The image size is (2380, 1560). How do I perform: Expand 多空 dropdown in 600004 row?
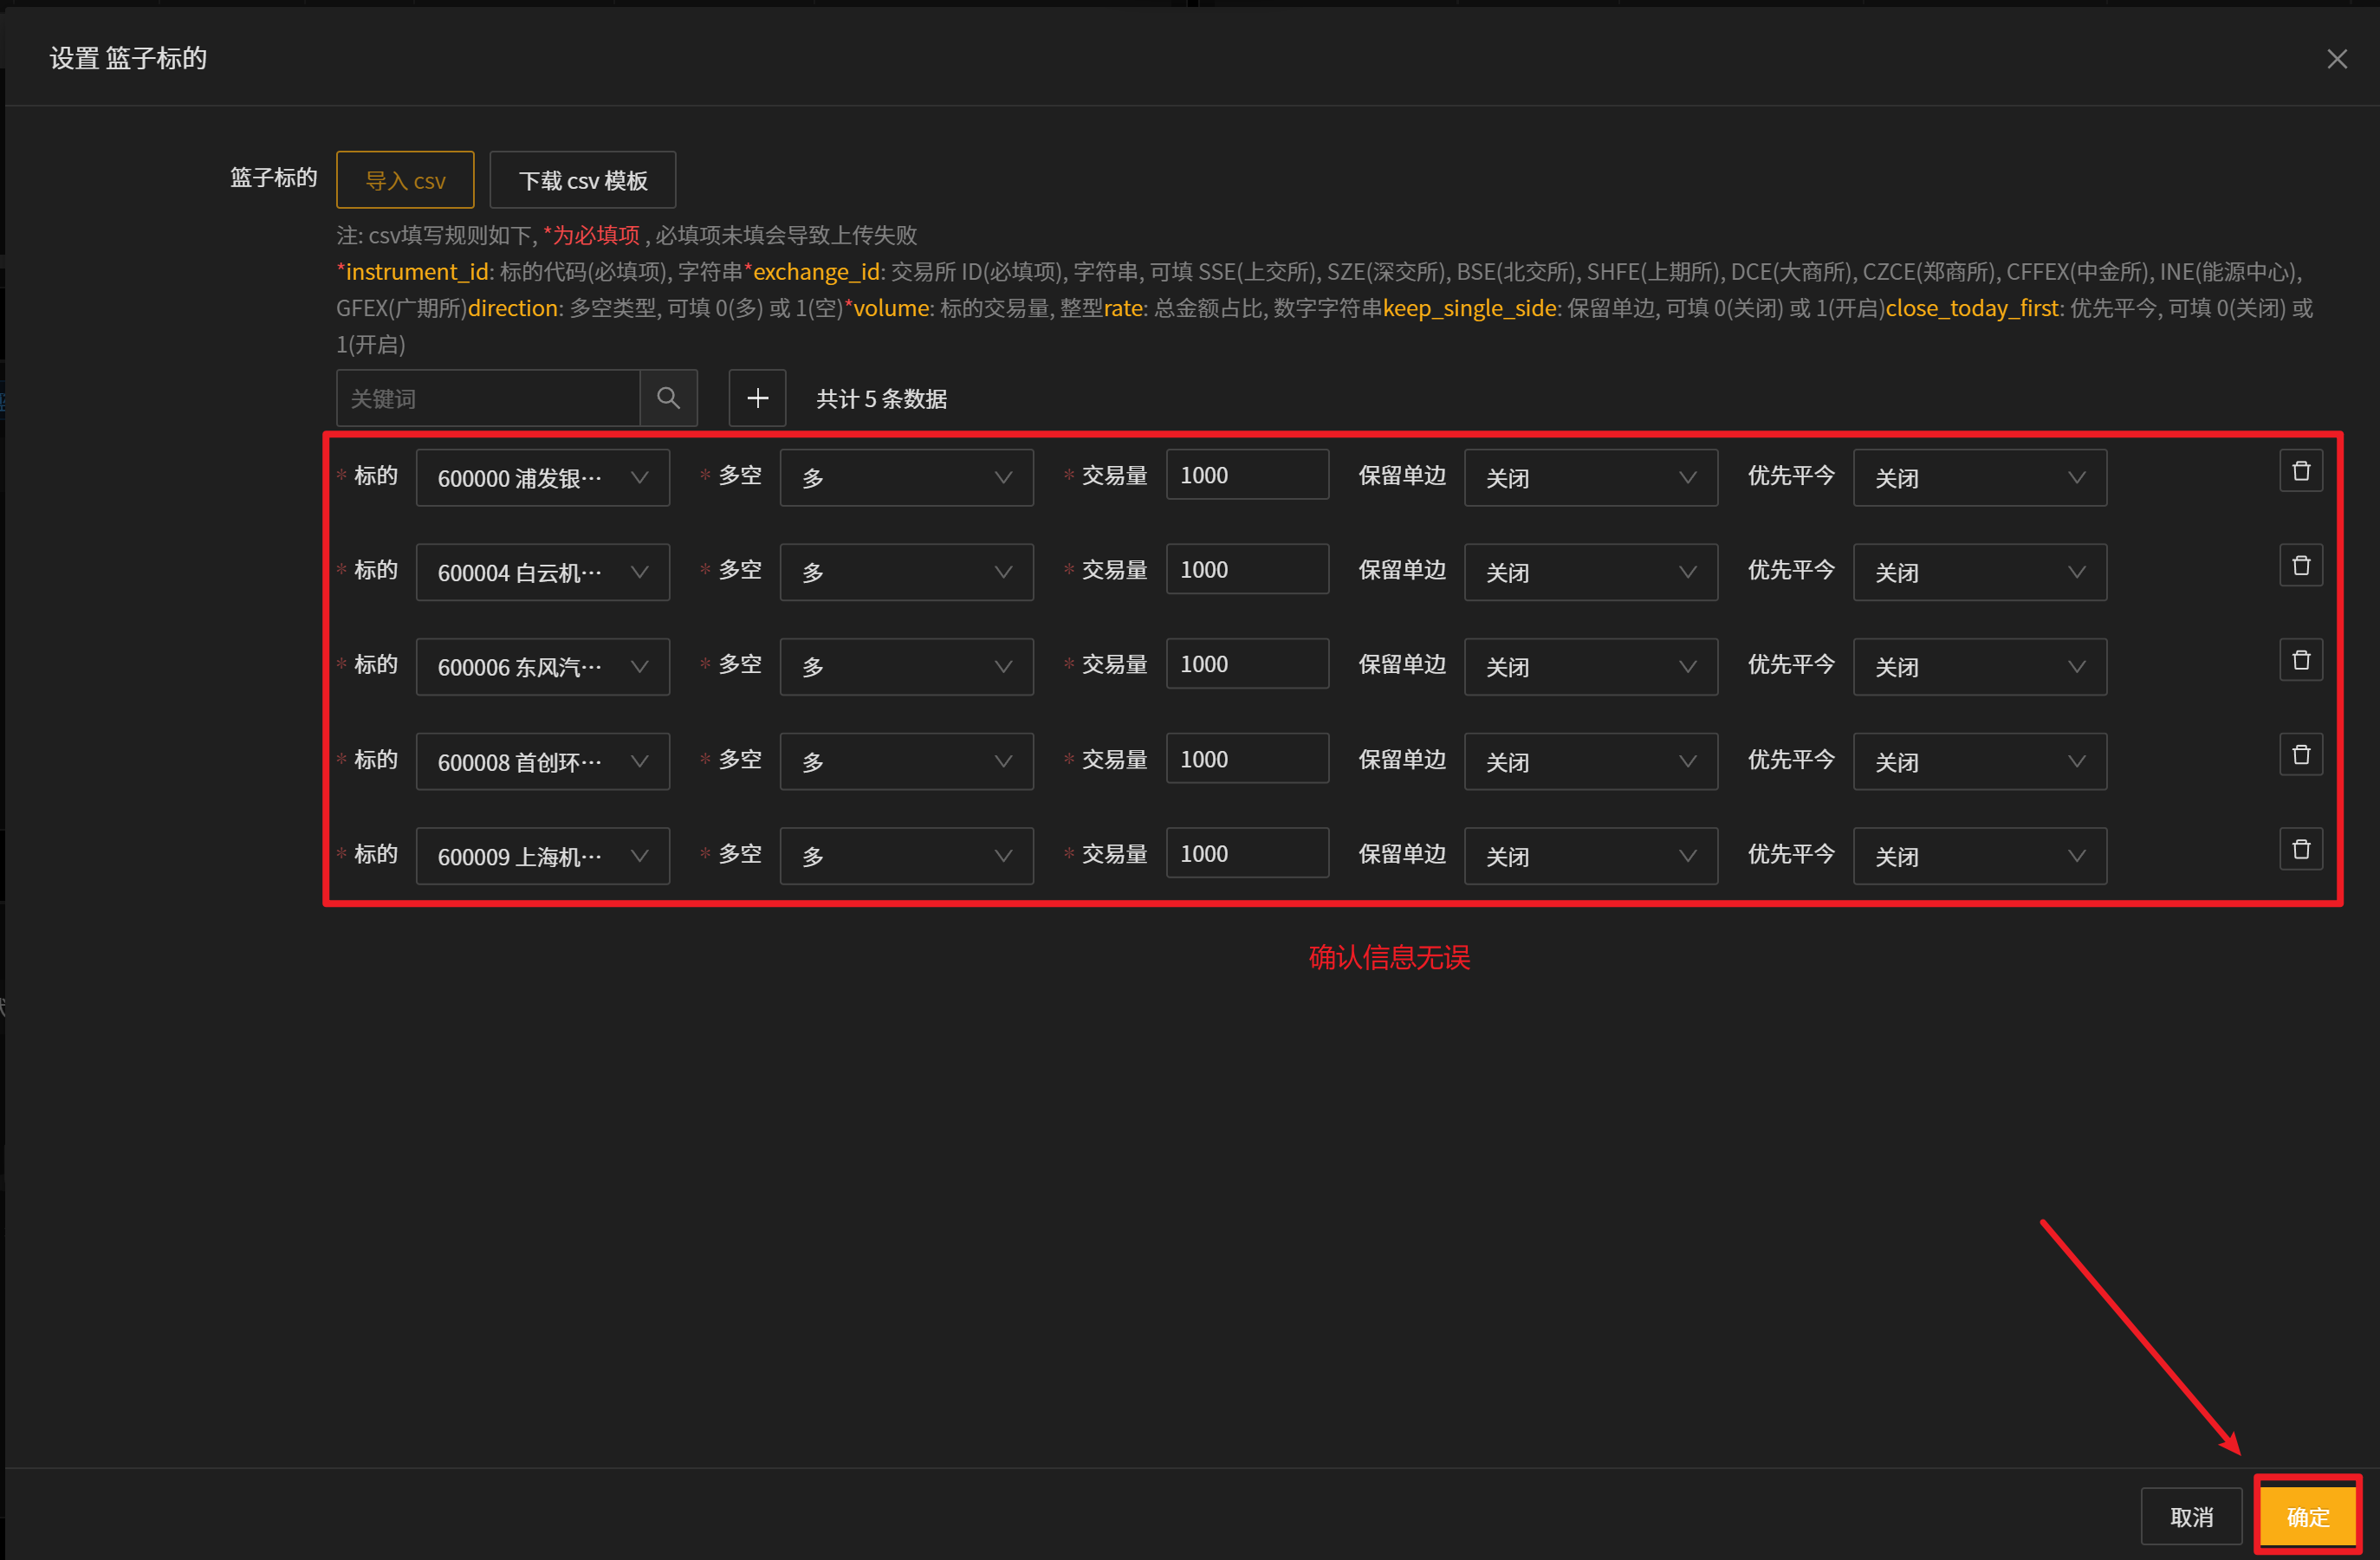coord(906,572)
